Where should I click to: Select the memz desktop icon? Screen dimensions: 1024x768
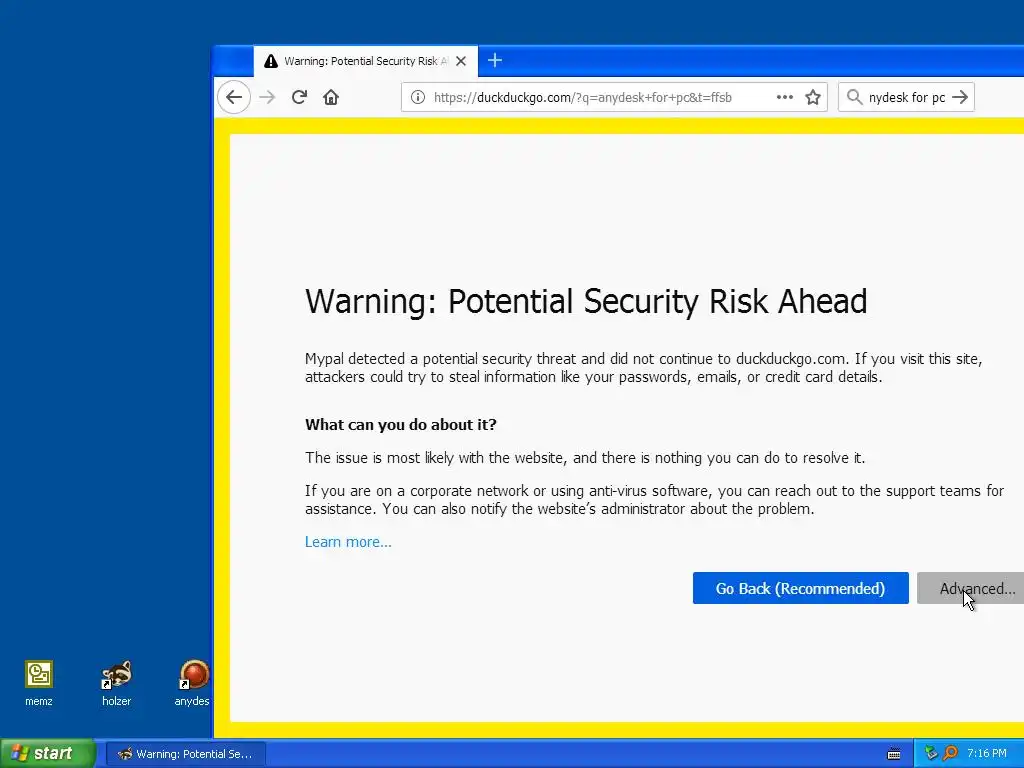[39, 684]
